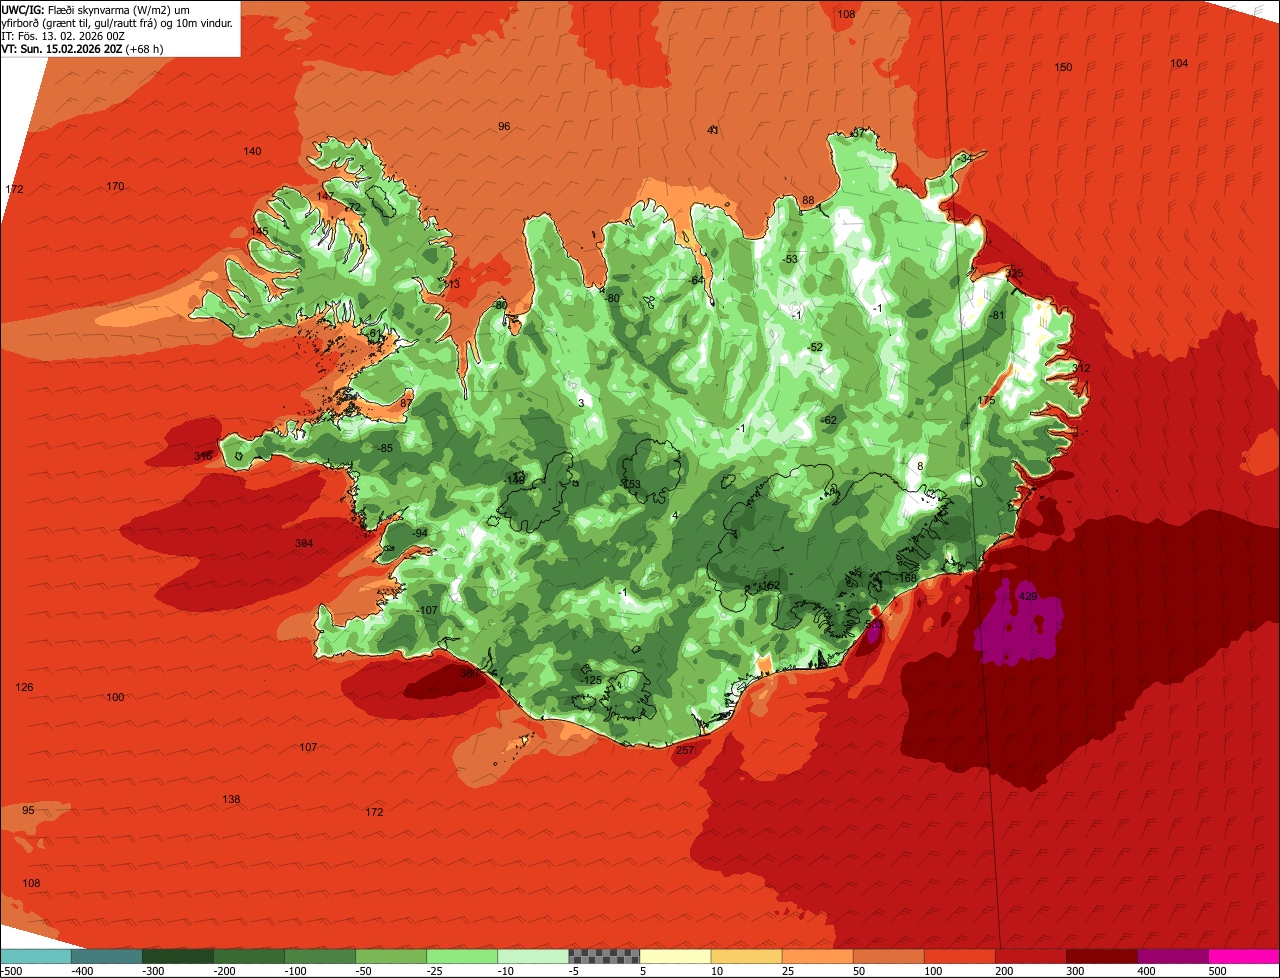
Task: Select the legend swatch between -200 and -100
Action: 249,956
